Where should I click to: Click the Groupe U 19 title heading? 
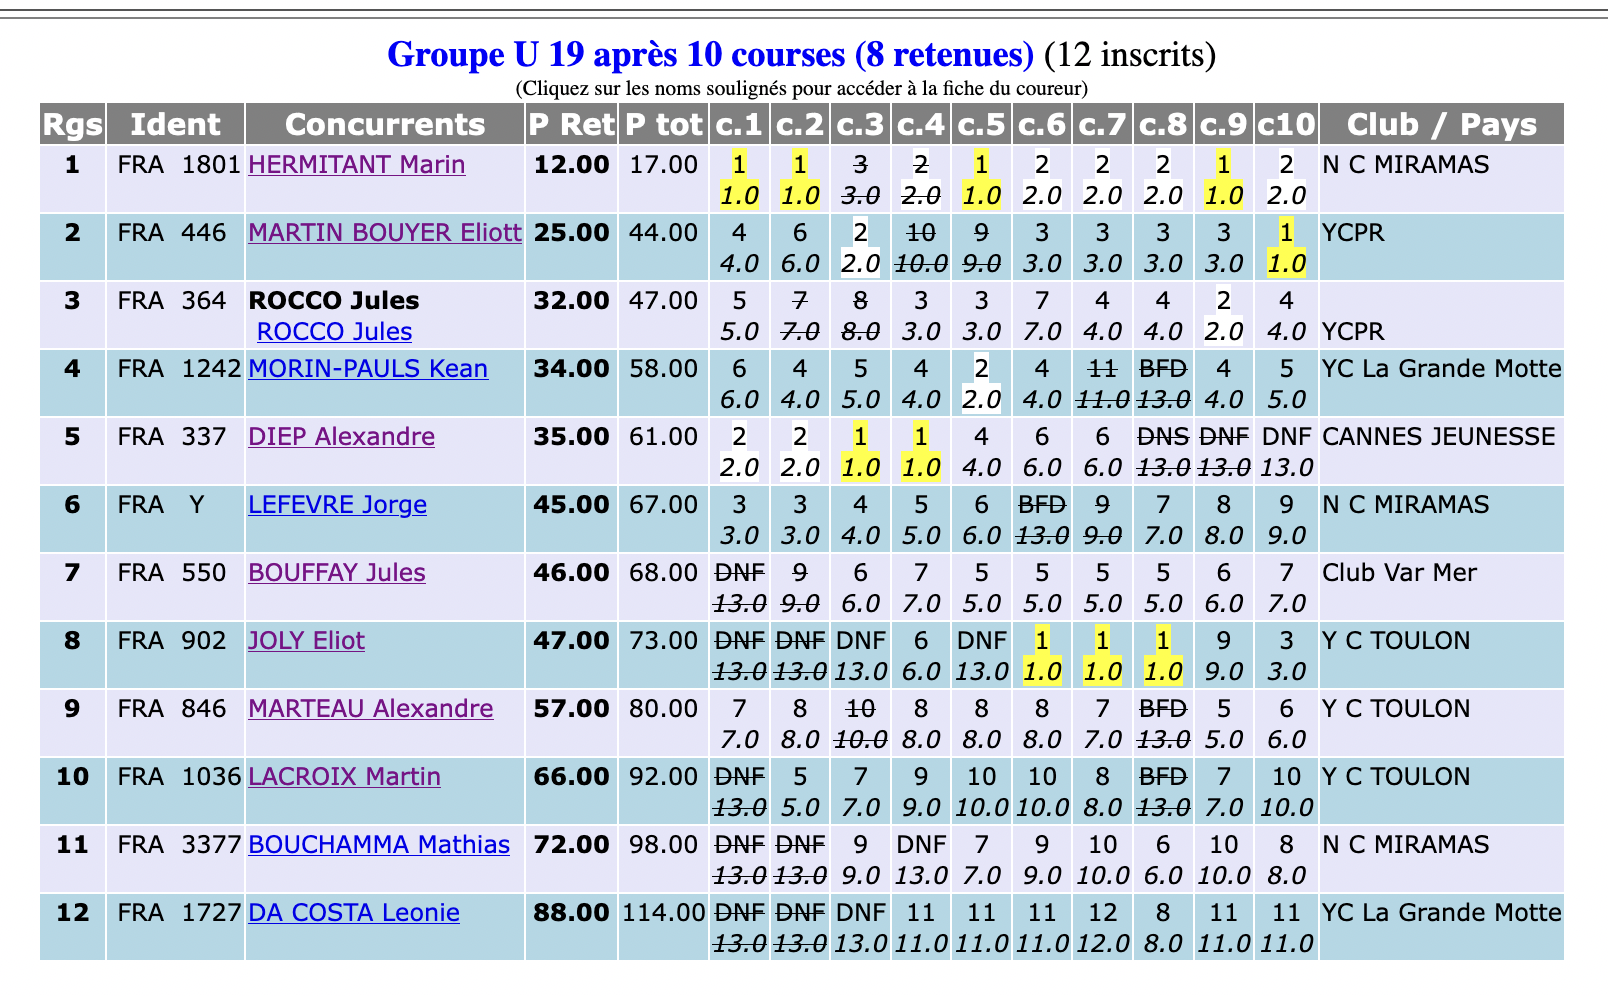[710, 54]
